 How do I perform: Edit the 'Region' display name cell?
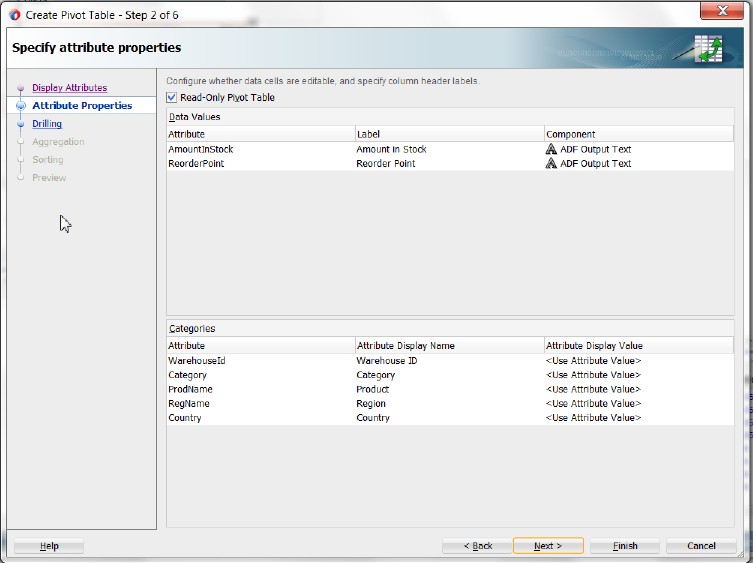point(449,404)
